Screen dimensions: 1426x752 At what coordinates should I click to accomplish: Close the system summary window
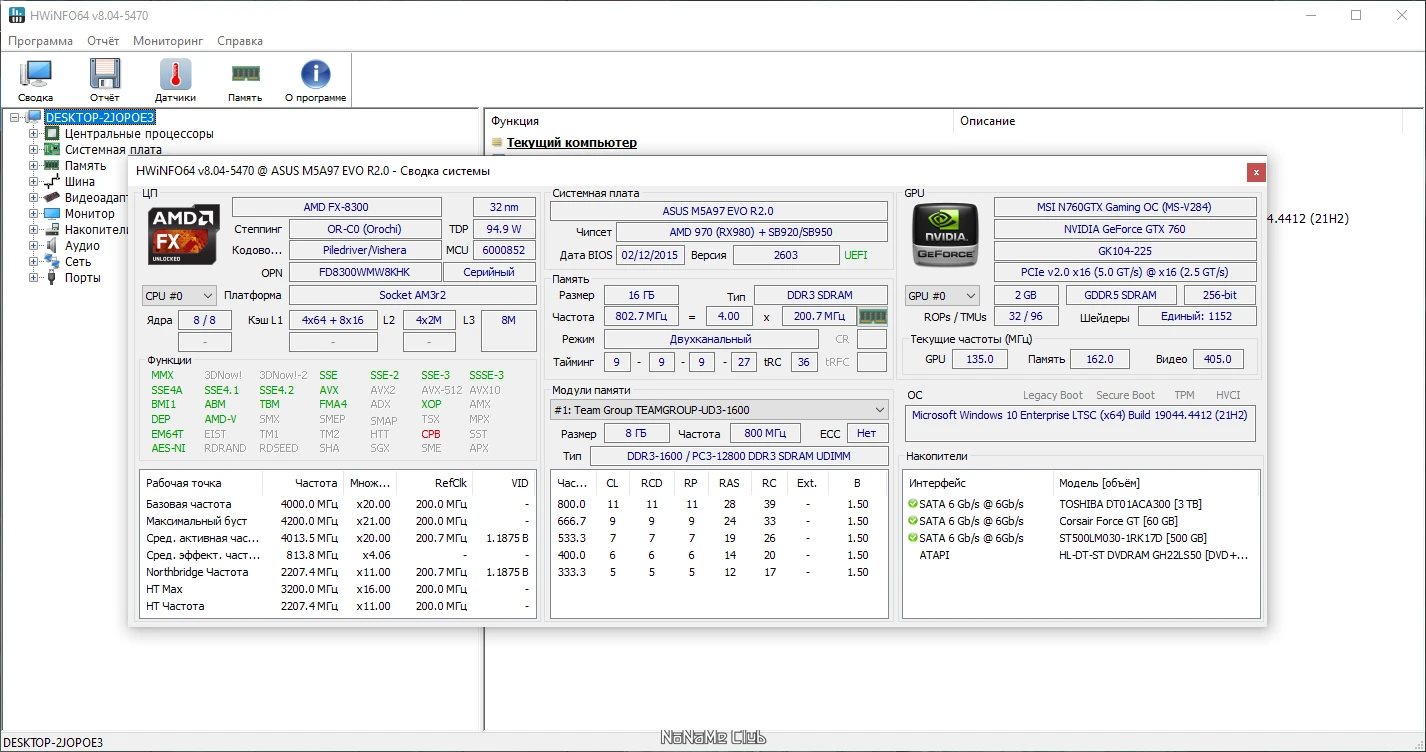tap(1255, 172)
